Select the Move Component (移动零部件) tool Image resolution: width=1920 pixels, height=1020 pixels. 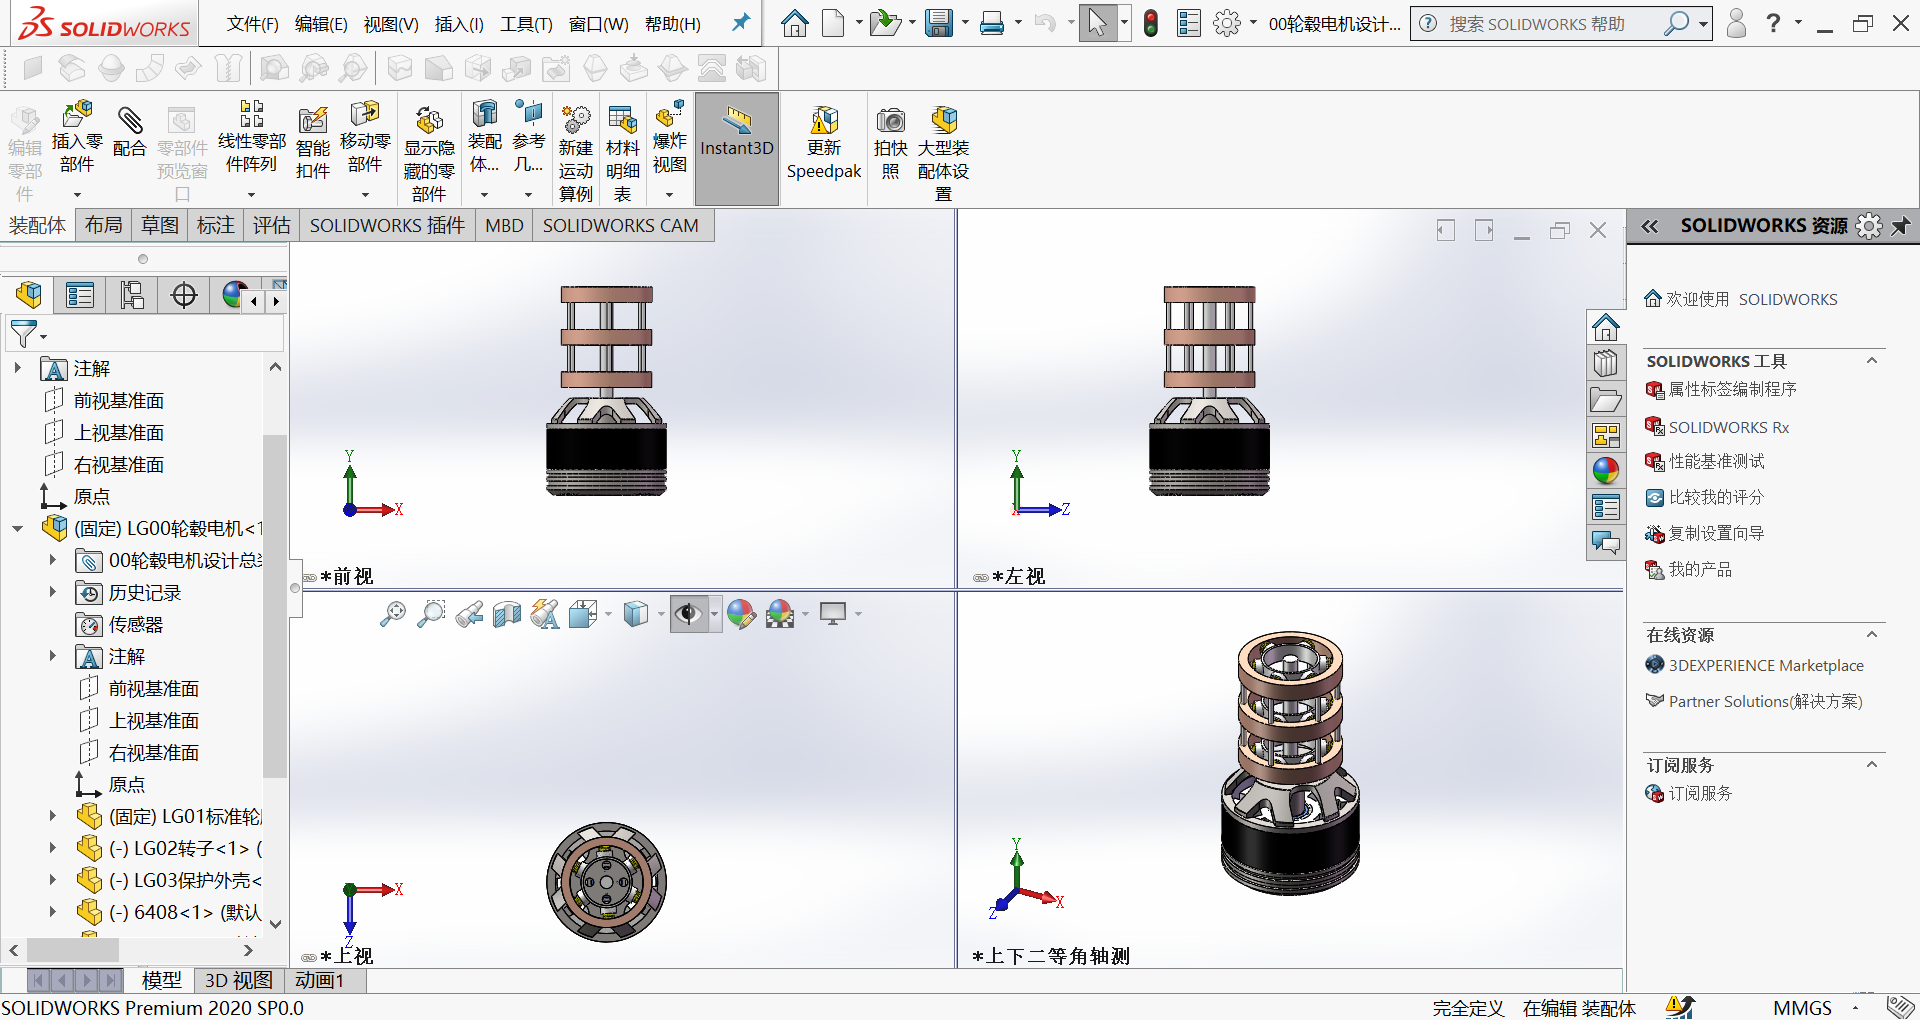tap(365, 138)
